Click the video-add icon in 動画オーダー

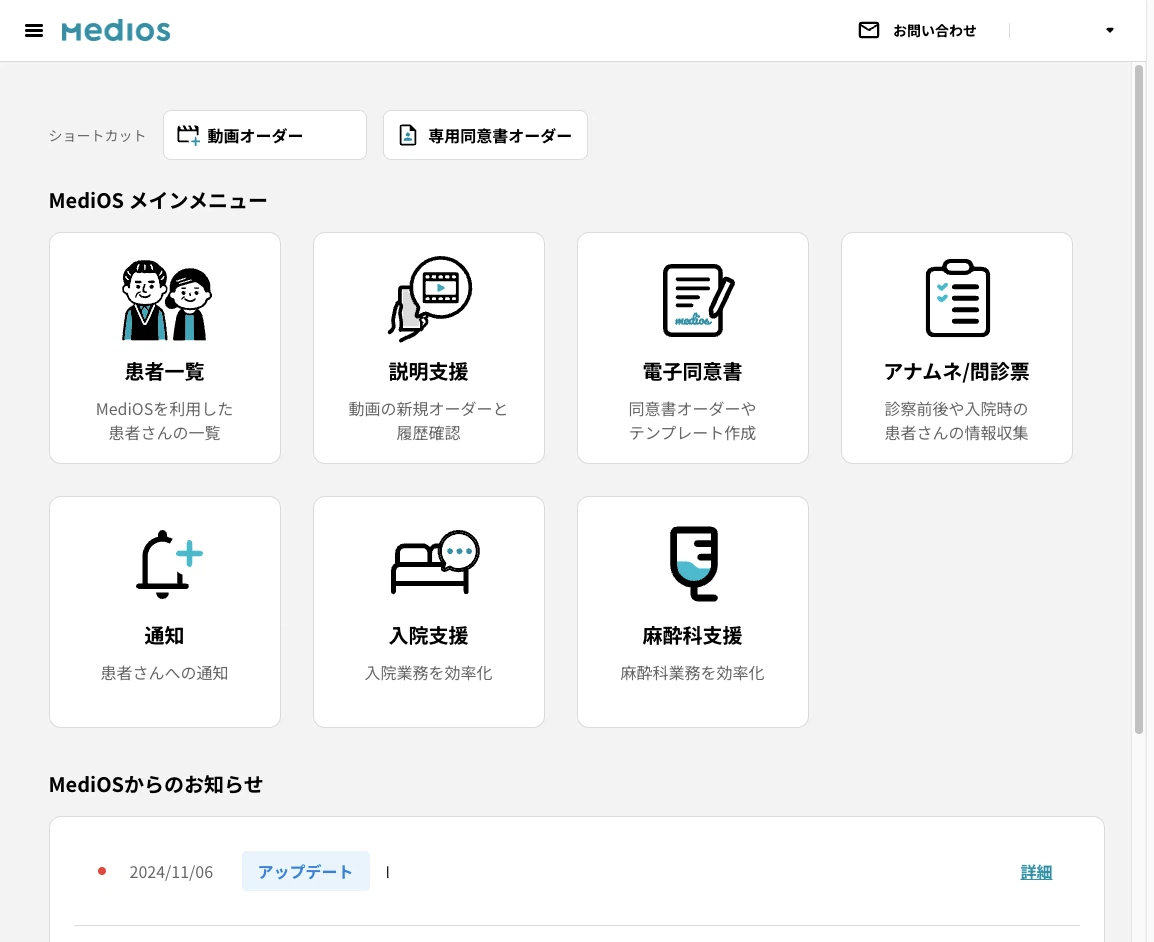[188, 135]
